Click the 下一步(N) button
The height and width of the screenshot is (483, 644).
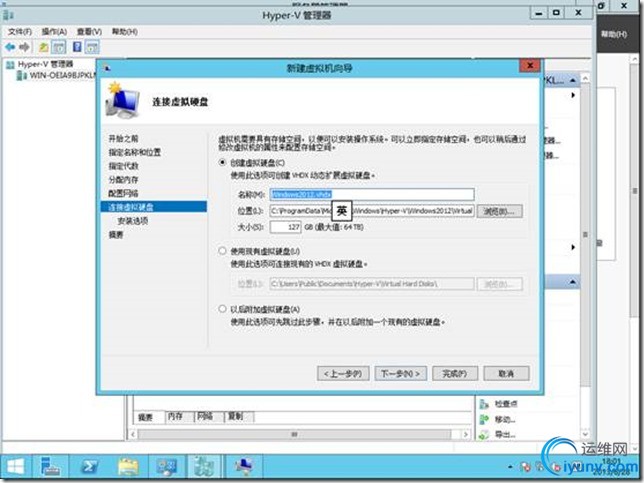[x=400, y=373]
